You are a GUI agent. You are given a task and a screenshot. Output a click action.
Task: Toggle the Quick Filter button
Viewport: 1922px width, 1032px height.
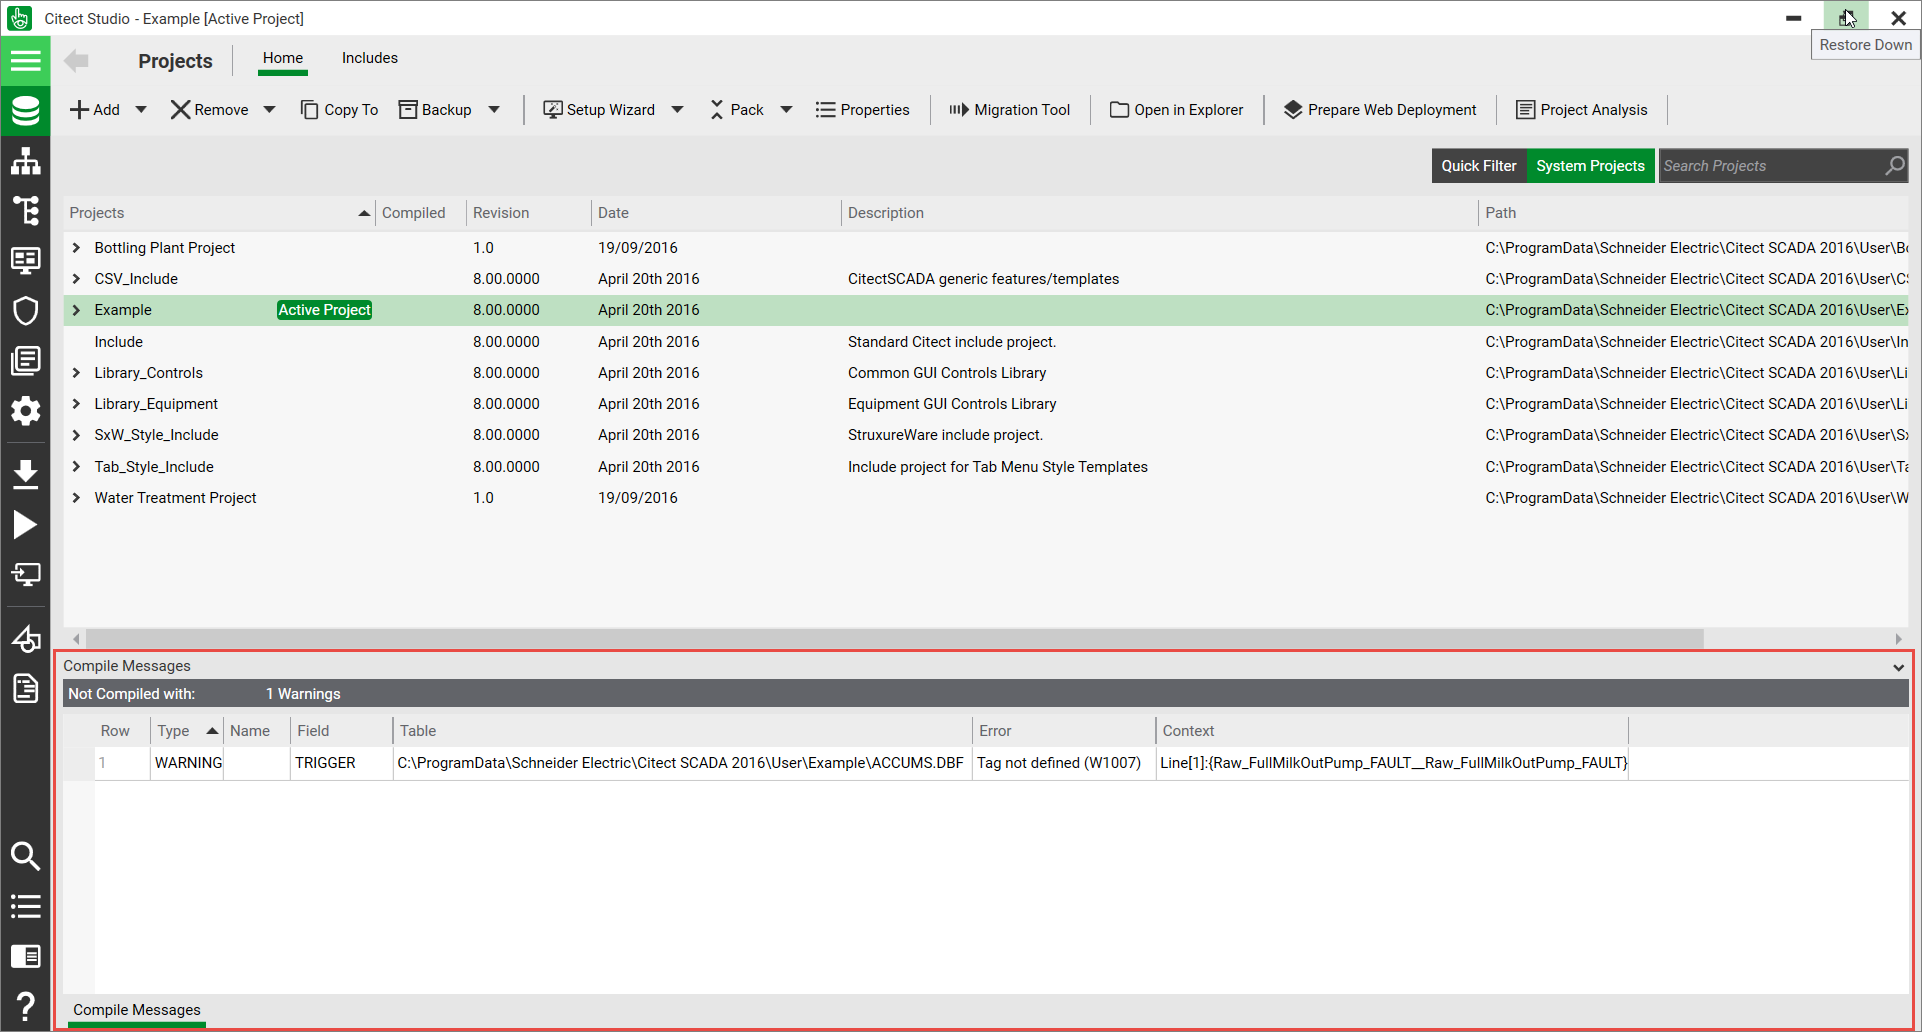(1478, 166)
